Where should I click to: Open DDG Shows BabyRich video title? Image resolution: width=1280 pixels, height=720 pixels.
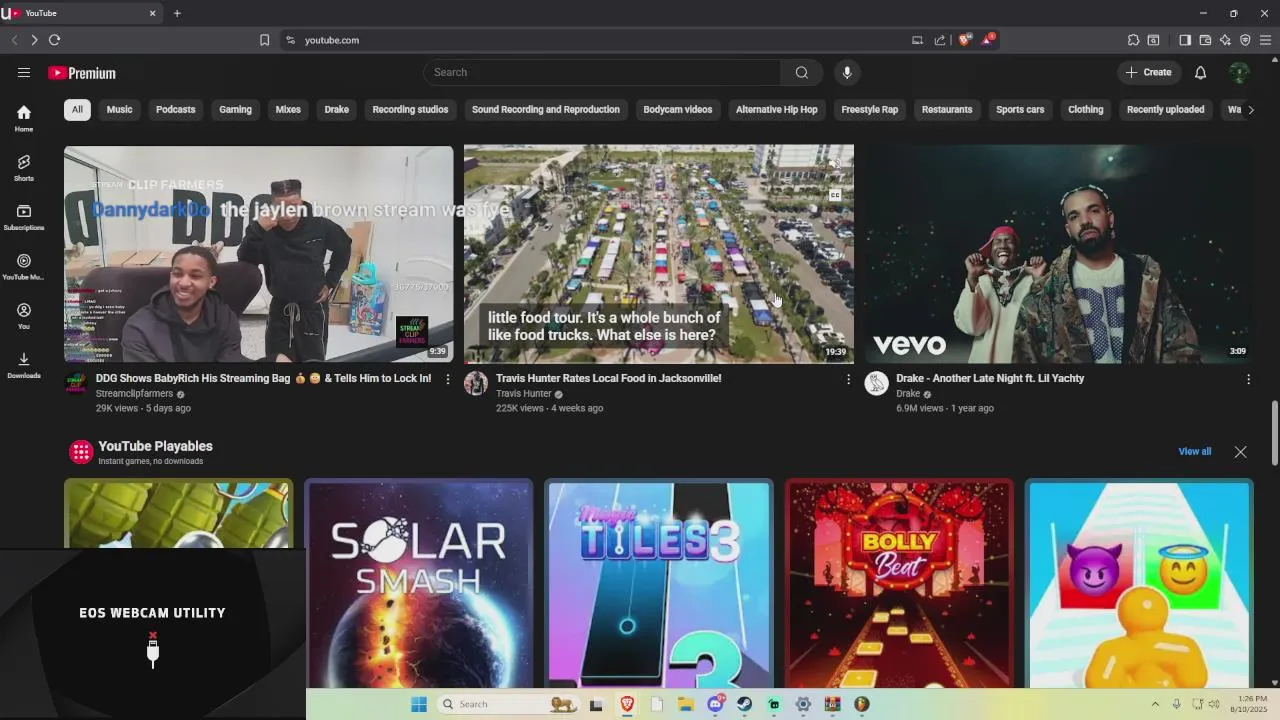(263, 378)
